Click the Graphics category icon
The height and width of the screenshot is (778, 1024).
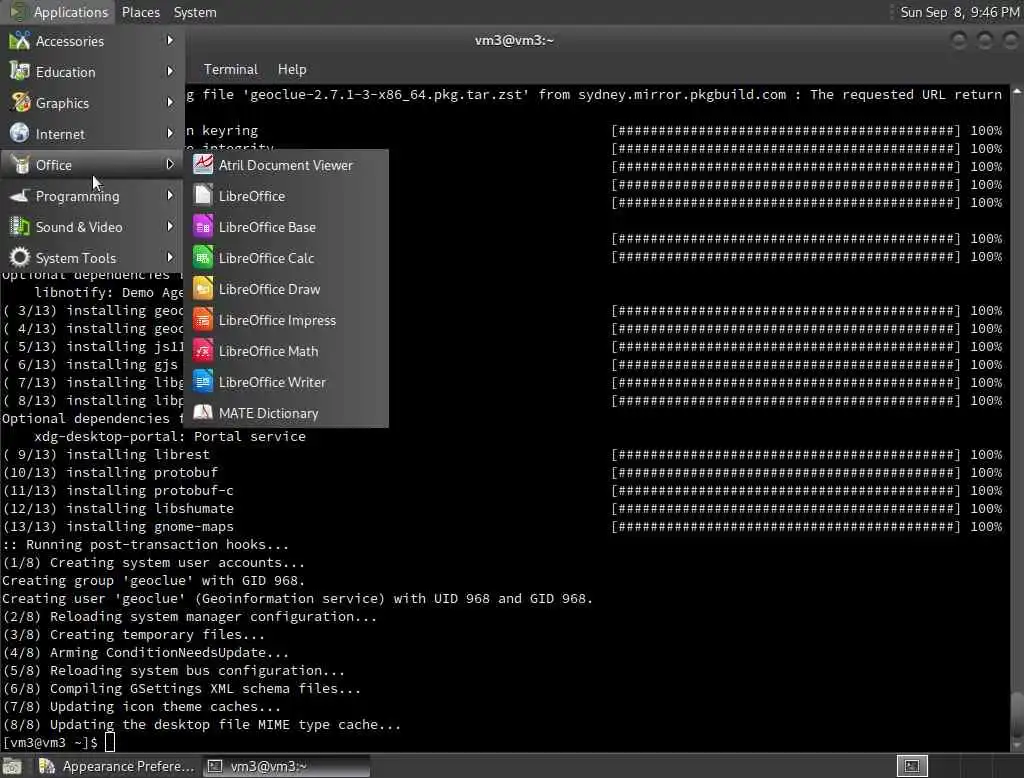[x=20, y=103]
